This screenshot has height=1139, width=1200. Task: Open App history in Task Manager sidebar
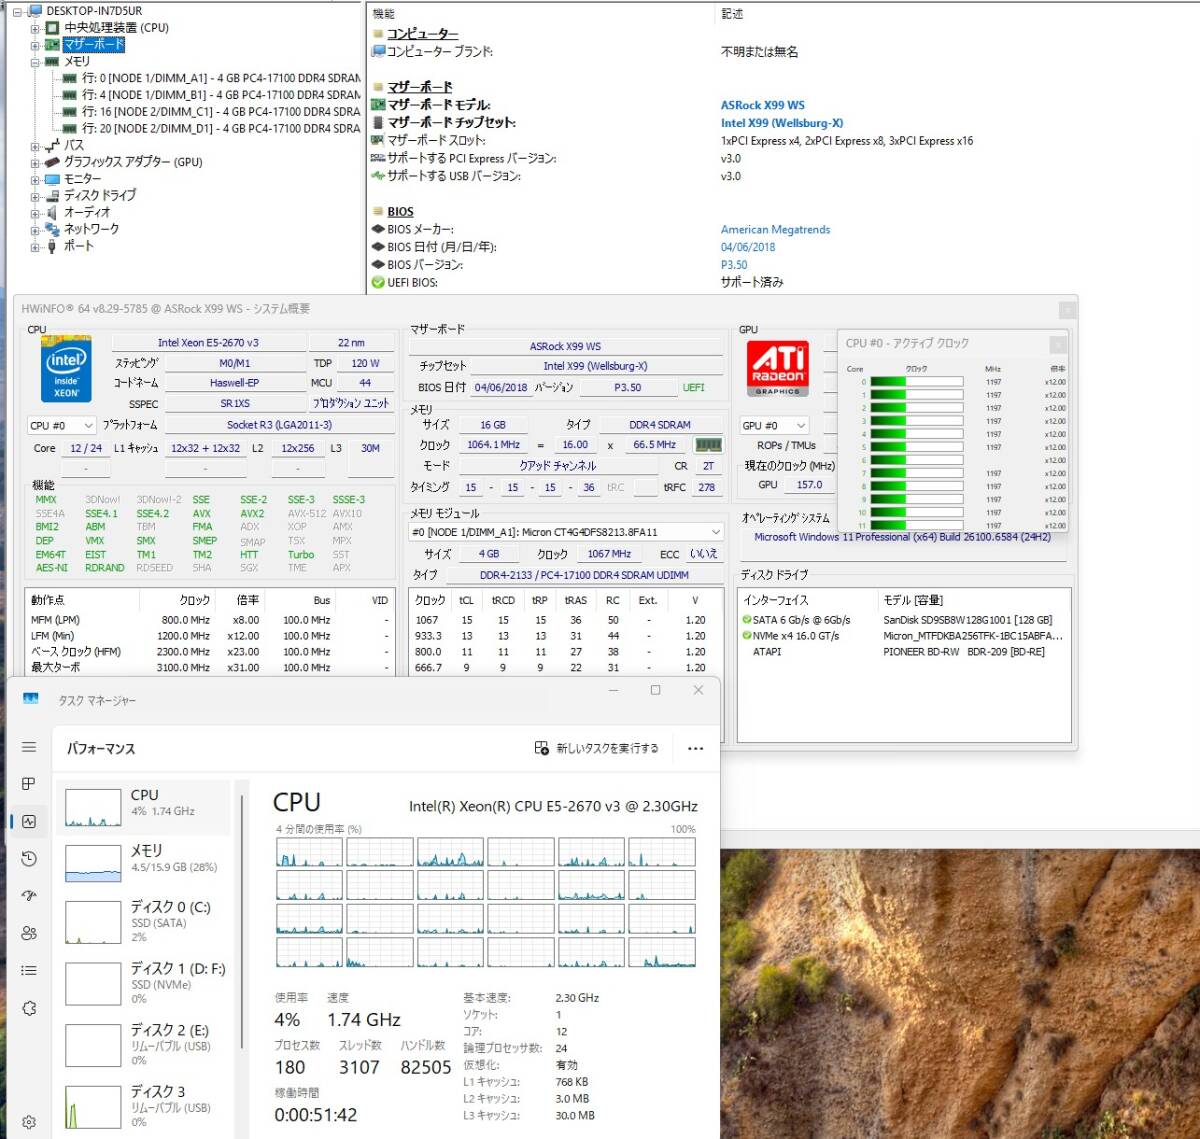coord(29,859)
